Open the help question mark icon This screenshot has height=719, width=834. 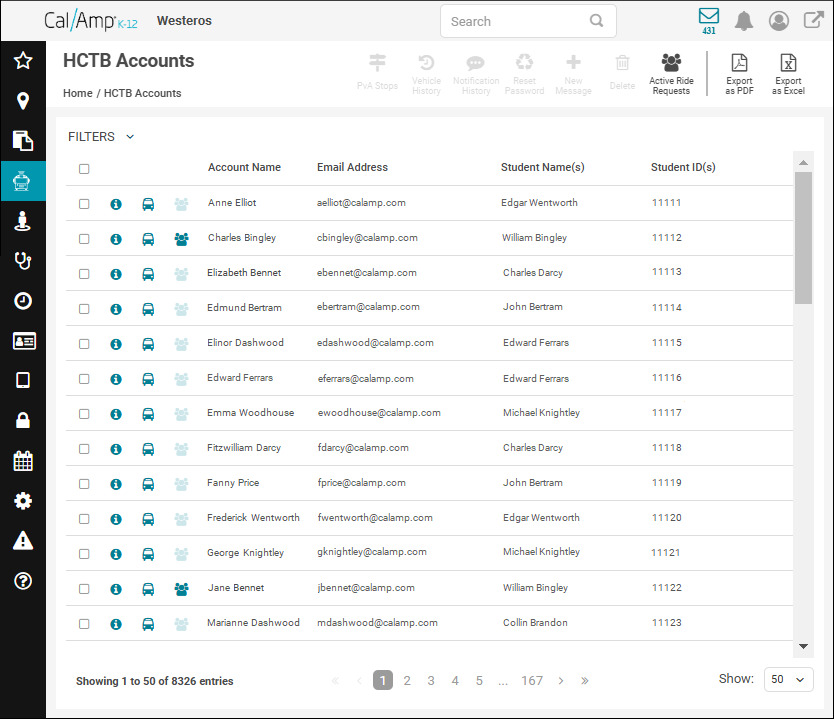[23, 581]
